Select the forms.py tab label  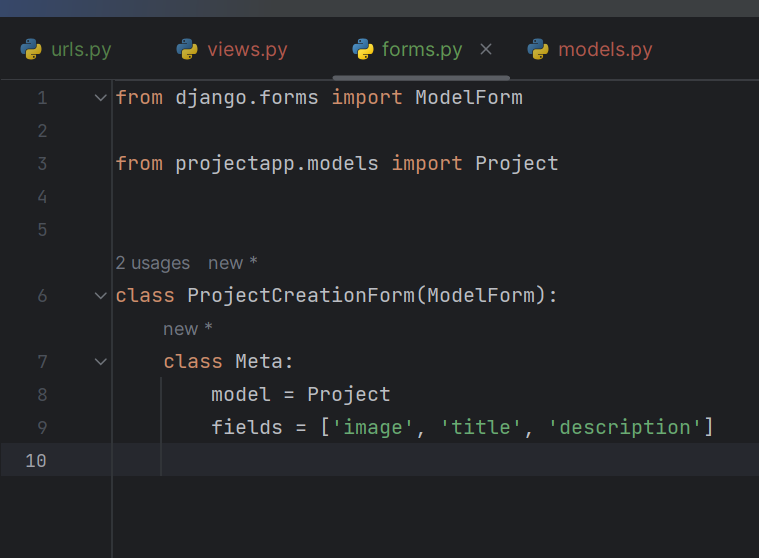pyautogui.click(x=422, y=50)
